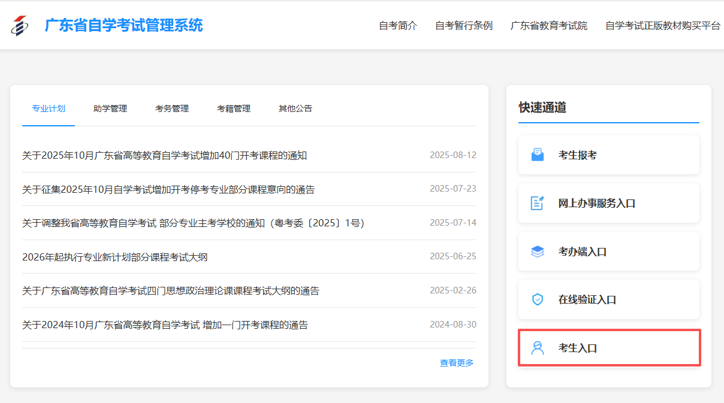Click the 广东省自学考试管理系统 title
Image resolution: width=724 pixels, height=403 pixels.
[123, 25]
